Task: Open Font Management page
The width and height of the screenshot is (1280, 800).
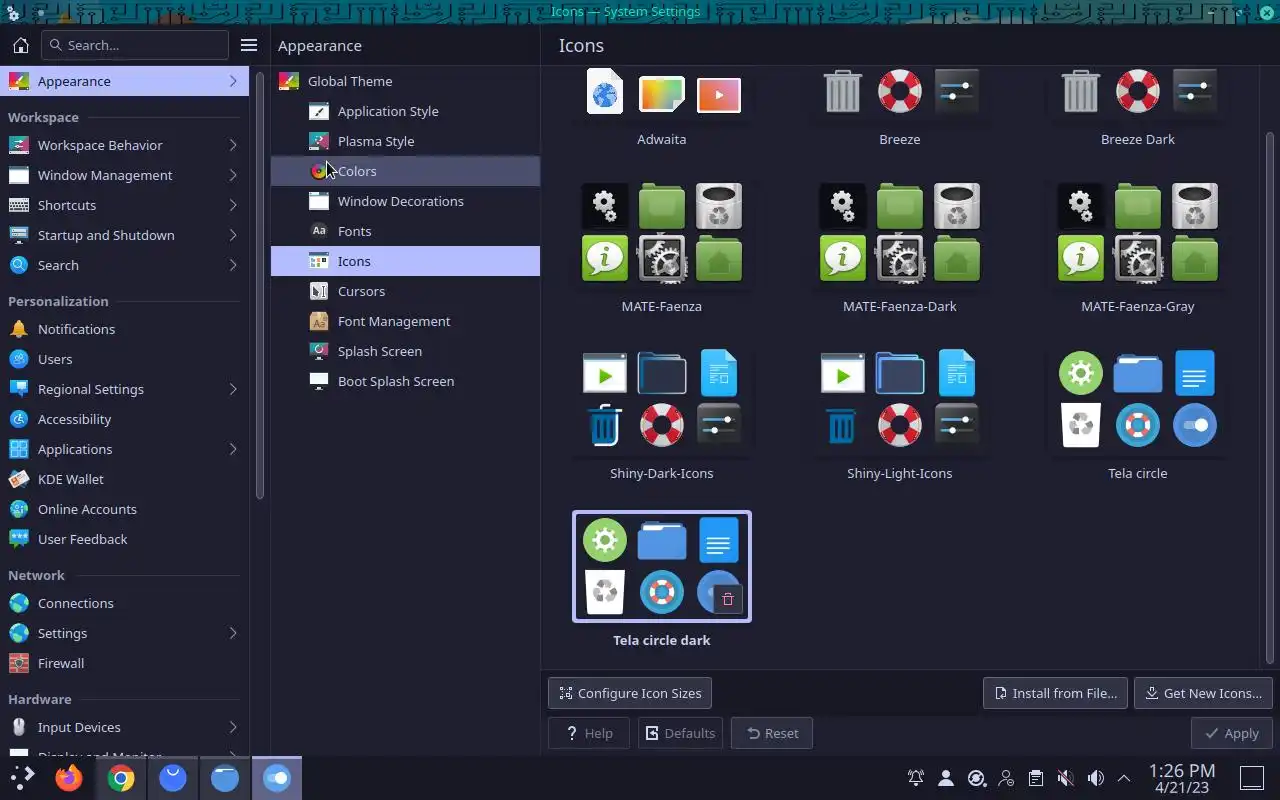Action: click(x=405, y=321)
